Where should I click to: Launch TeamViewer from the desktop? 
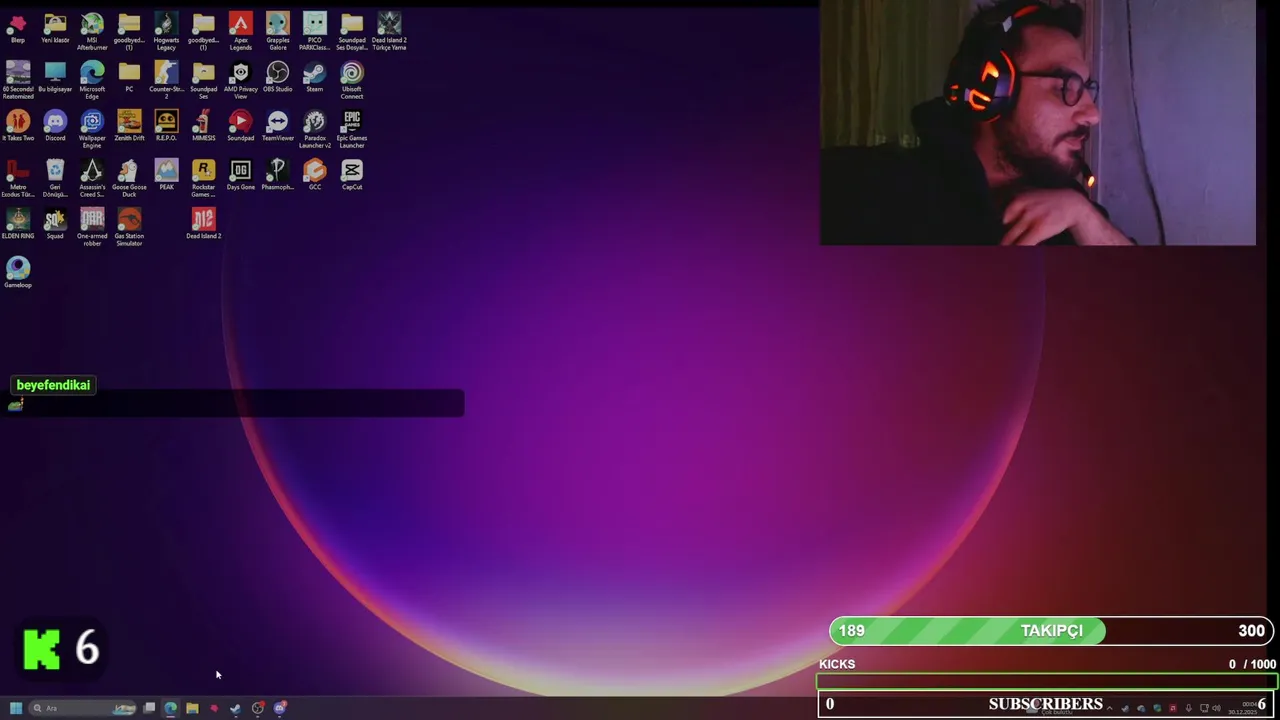(x=278, y=126)
